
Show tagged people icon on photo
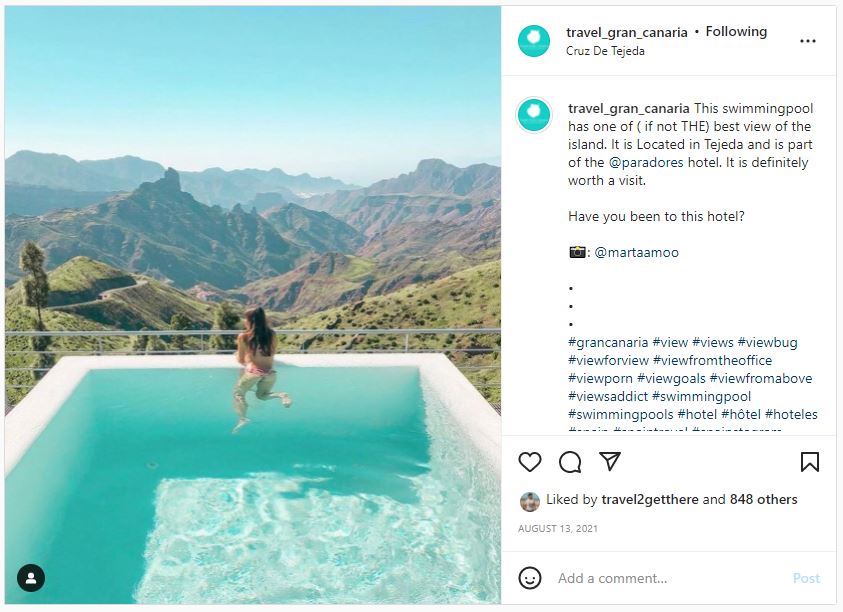click(31, 578)
